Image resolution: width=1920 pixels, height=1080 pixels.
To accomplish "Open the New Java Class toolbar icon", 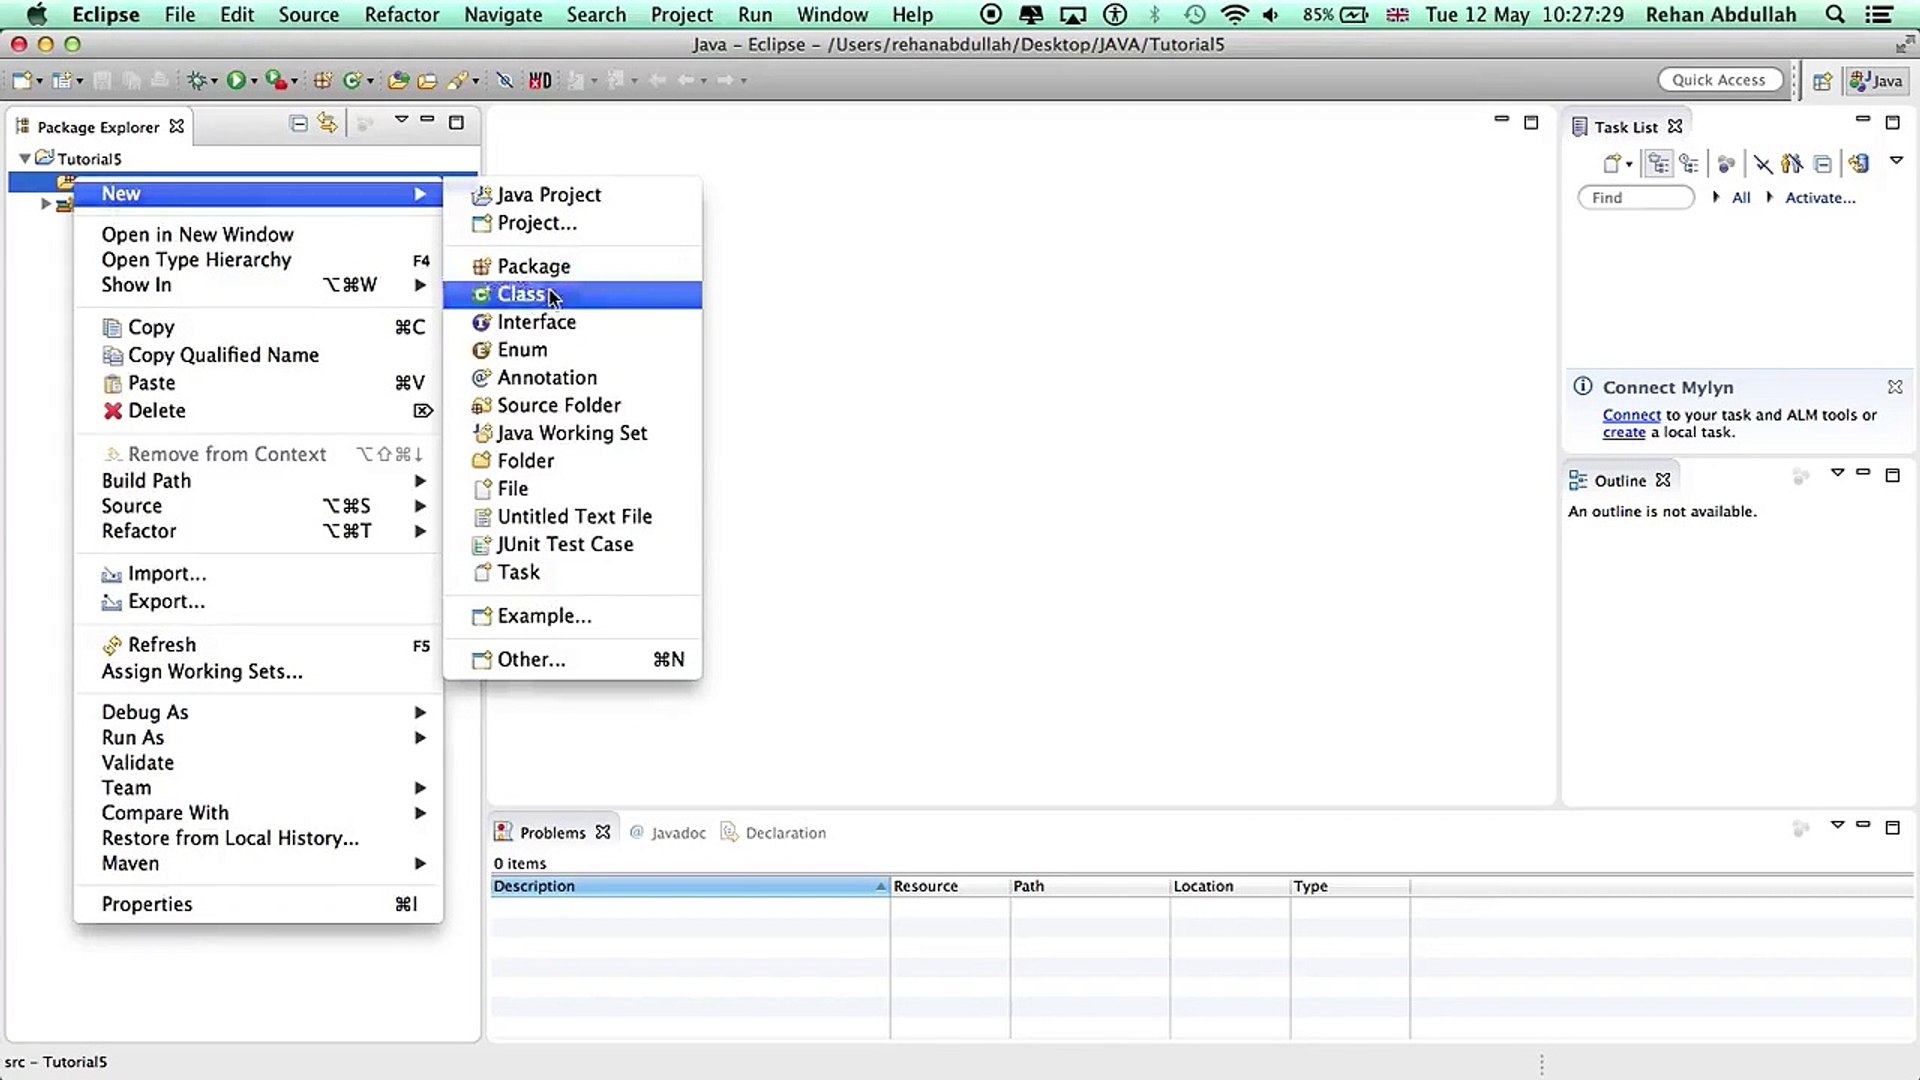I will coord(354,80).
